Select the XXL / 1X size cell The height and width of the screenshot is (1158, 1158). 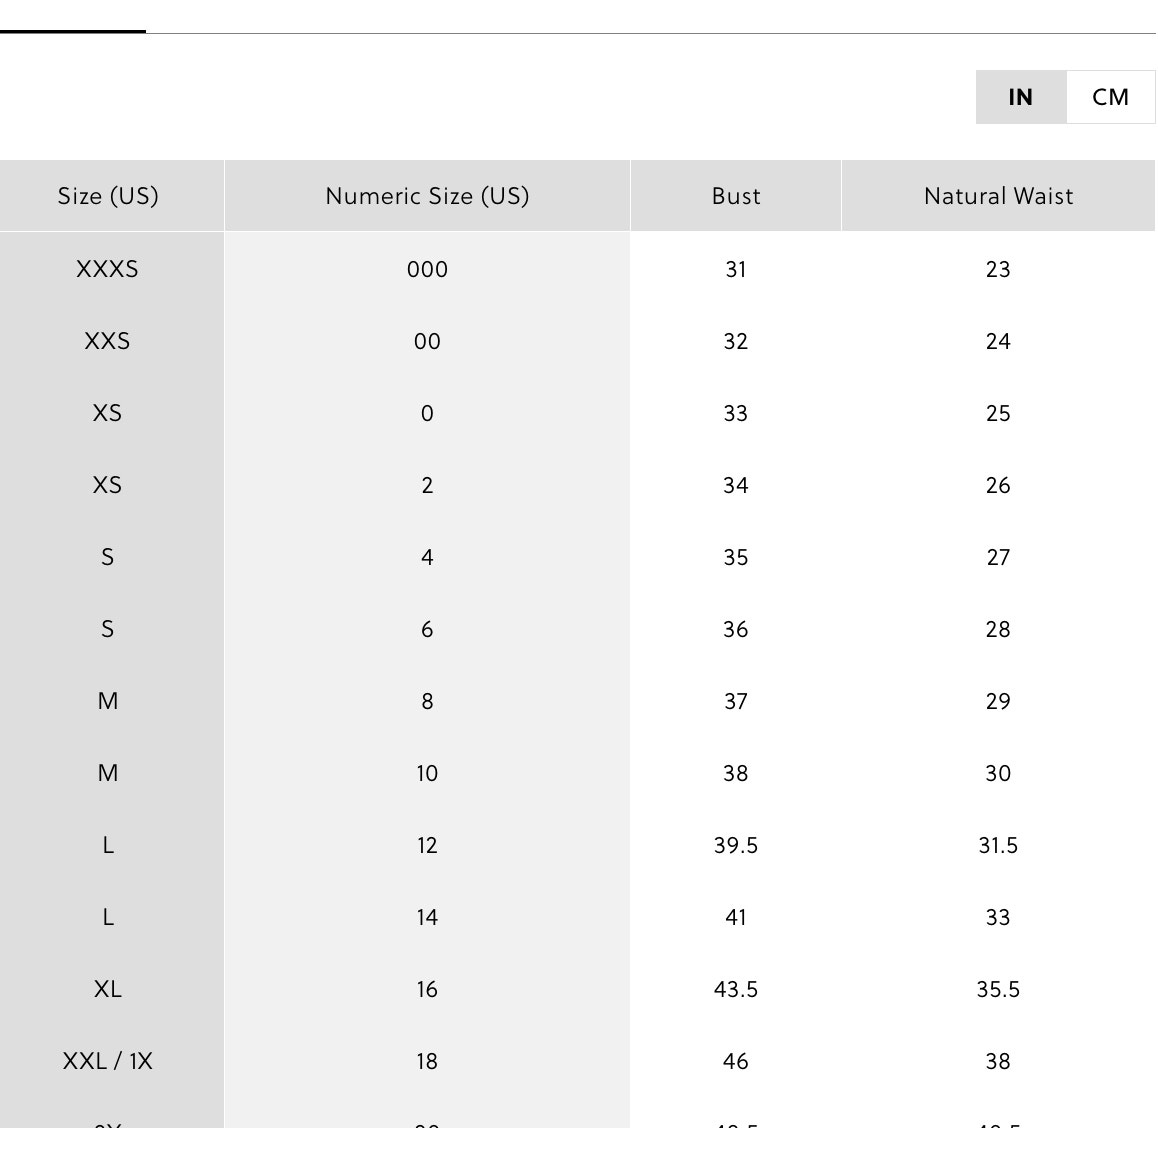tap(107, 1061)
